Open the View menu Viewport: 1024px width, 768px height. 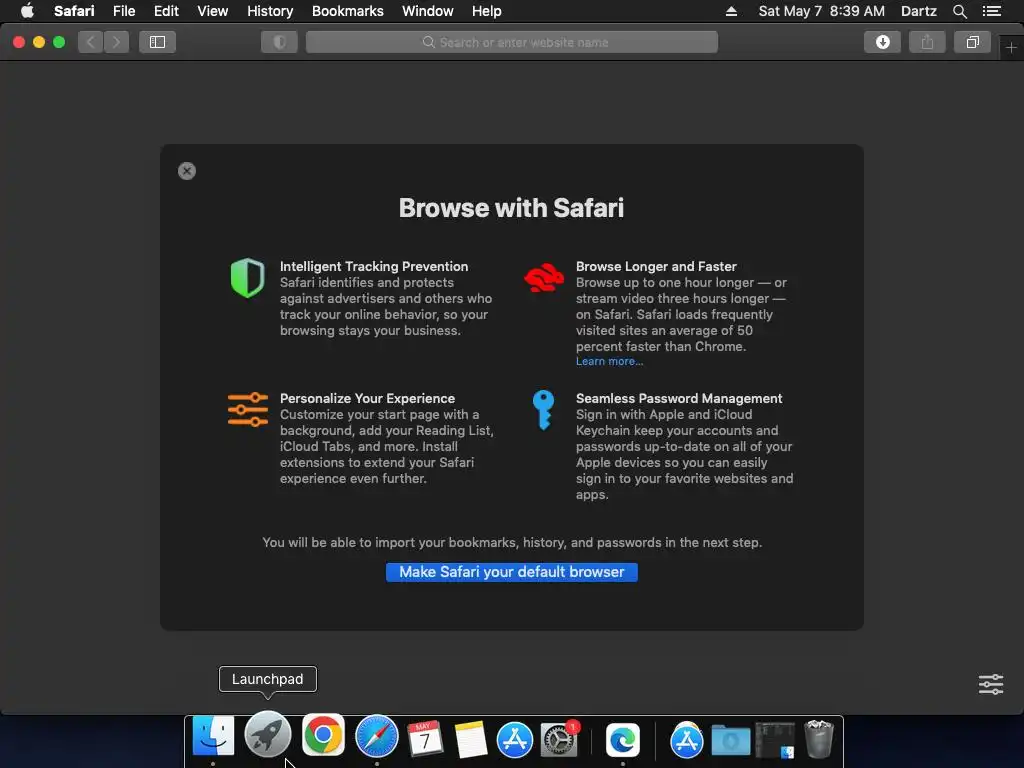[x=212, y=11]
